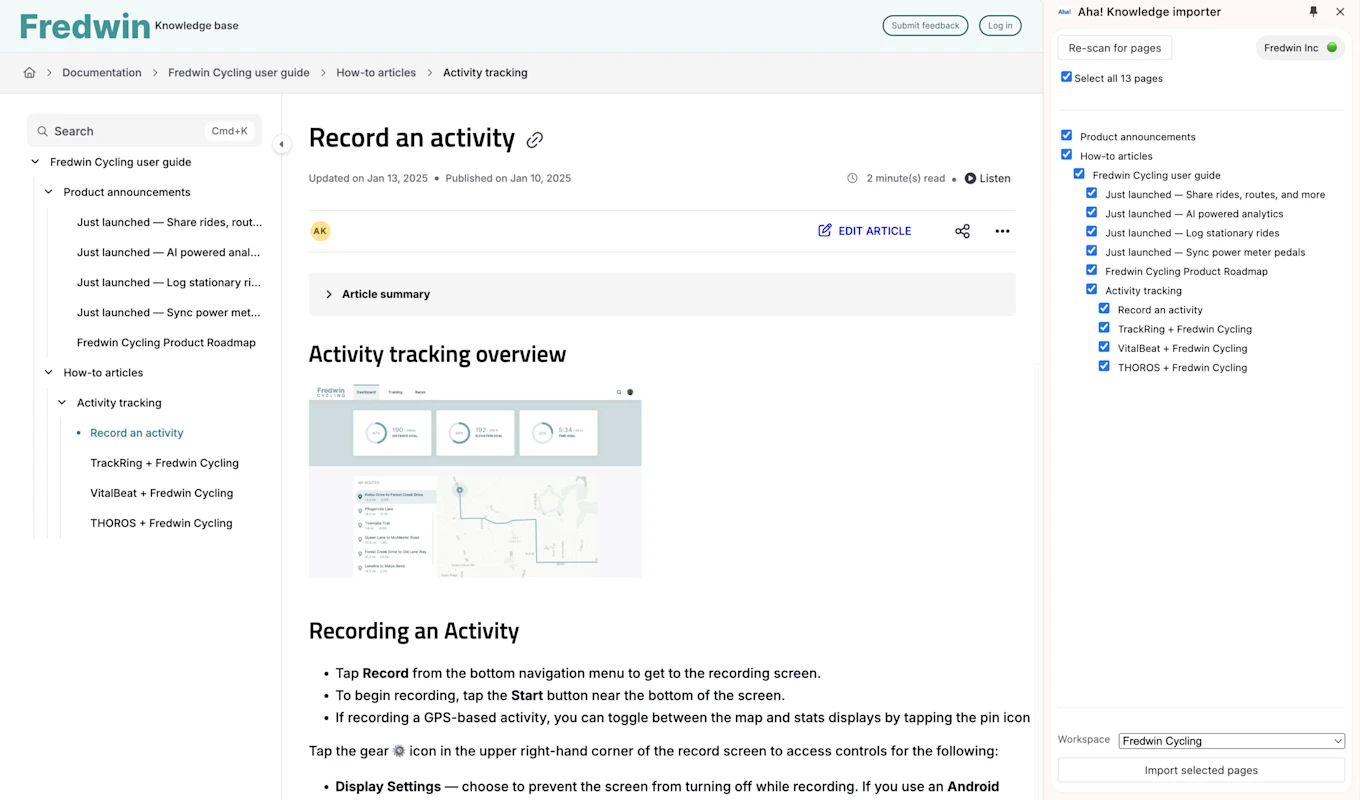Toggle the Product announcements checkbox

coord(1066,134)
